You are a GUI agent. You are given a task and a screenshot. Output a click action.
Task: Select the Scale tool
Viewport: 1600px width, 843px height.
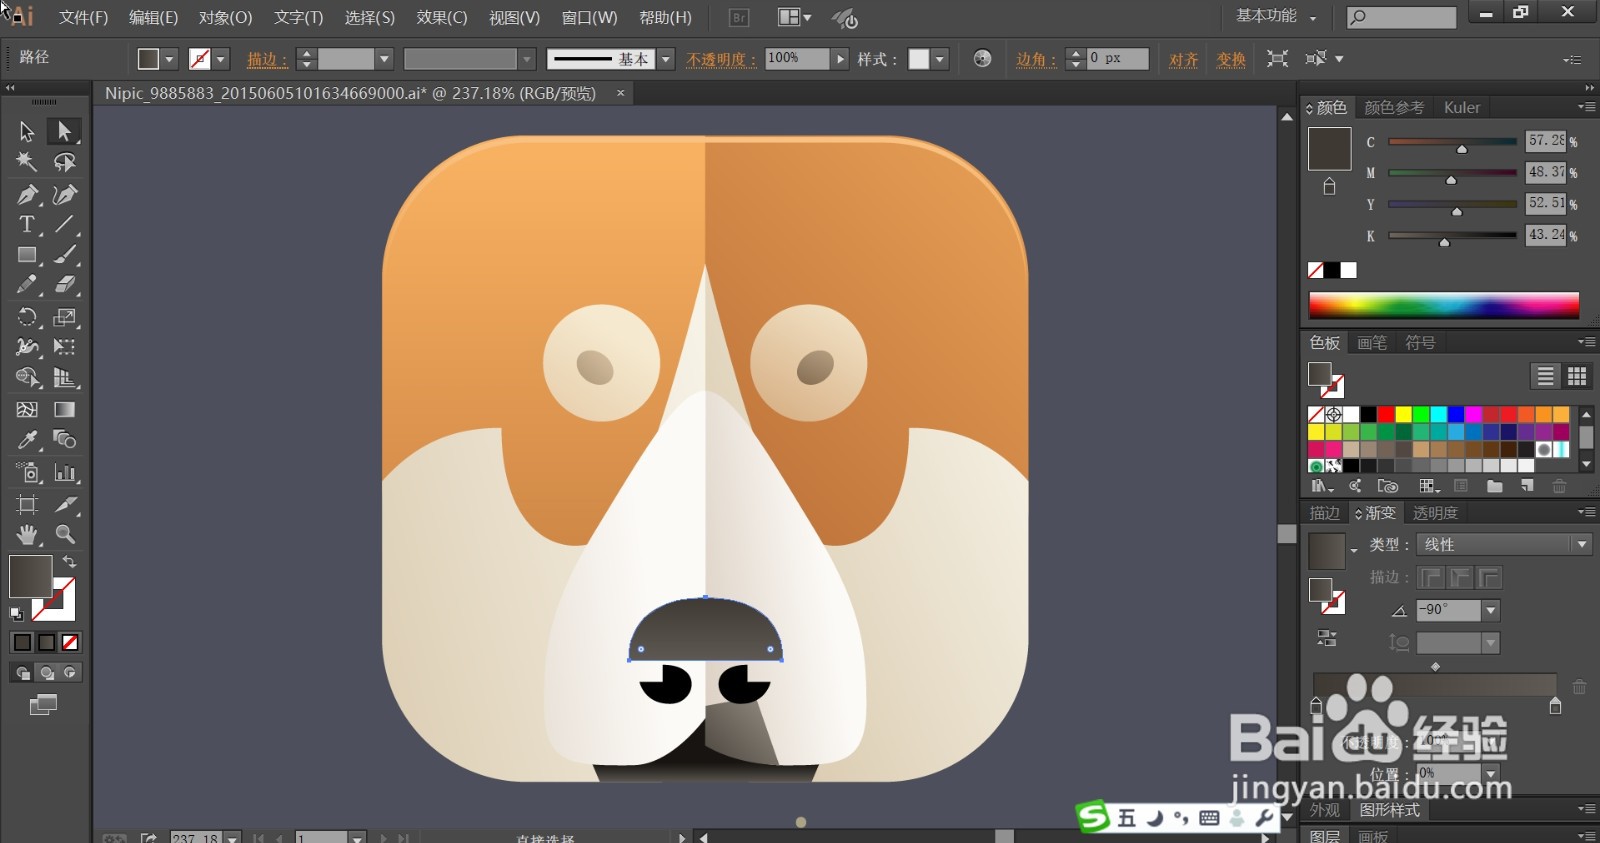click(x=65, y=317)
